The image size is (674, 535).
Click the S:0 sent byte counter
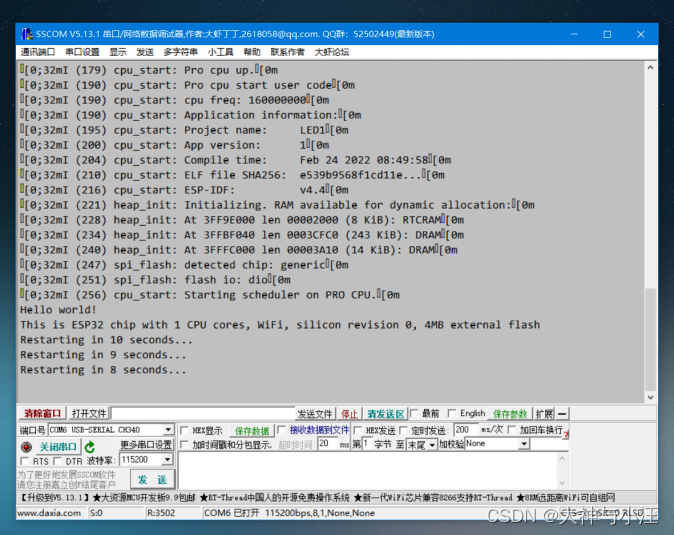(96, 513)
